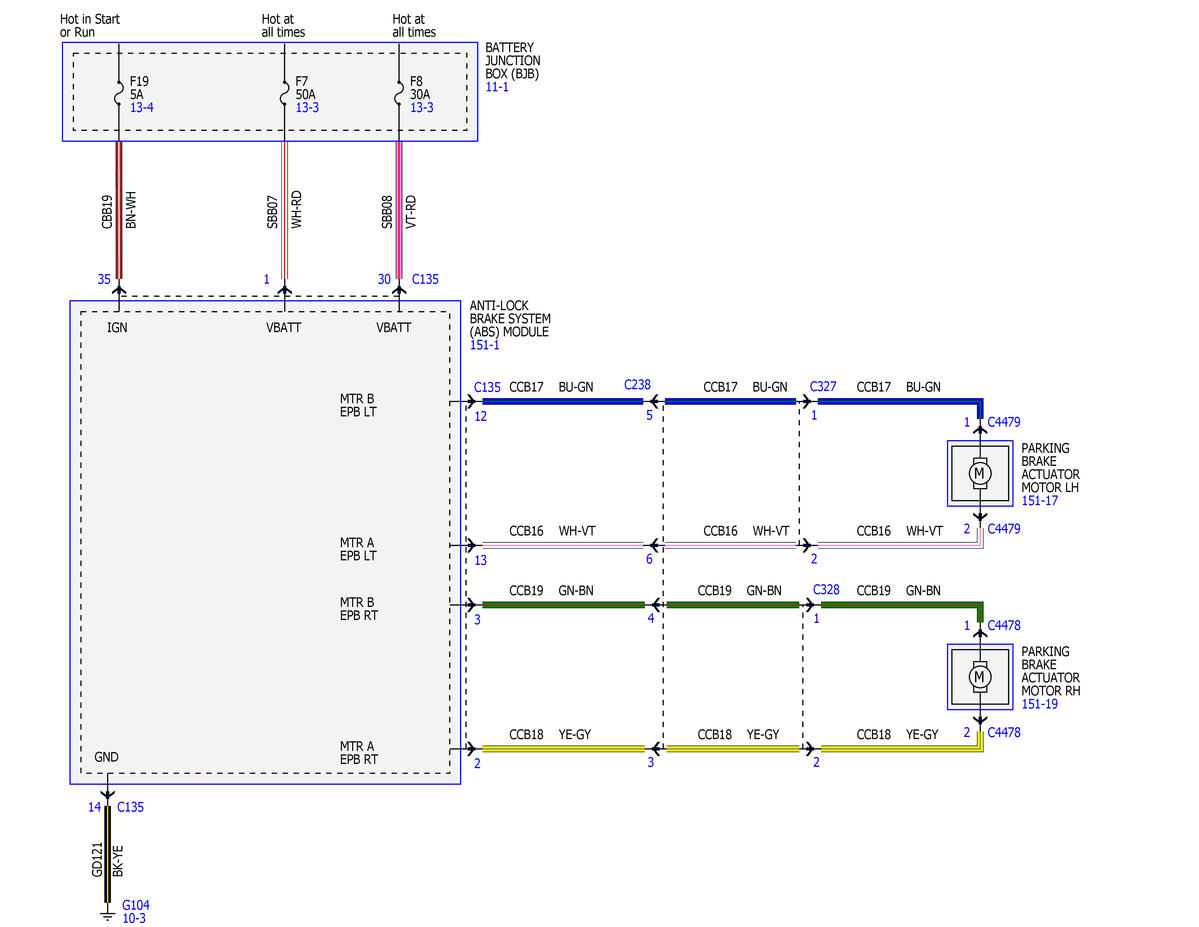The image size is (1199, 927).
Task: Follow the 151-17 reference for motor LH
Action: (1040, 501)
